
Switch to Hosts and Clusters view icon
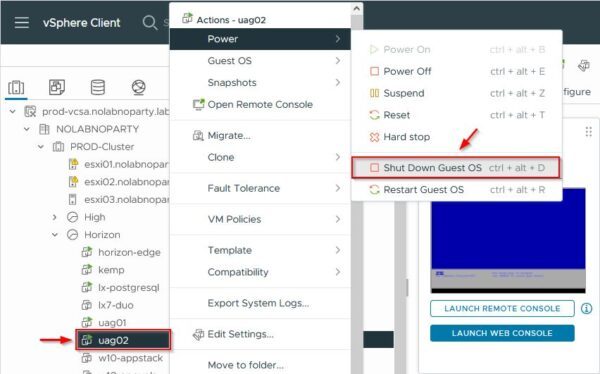point(16,87)
